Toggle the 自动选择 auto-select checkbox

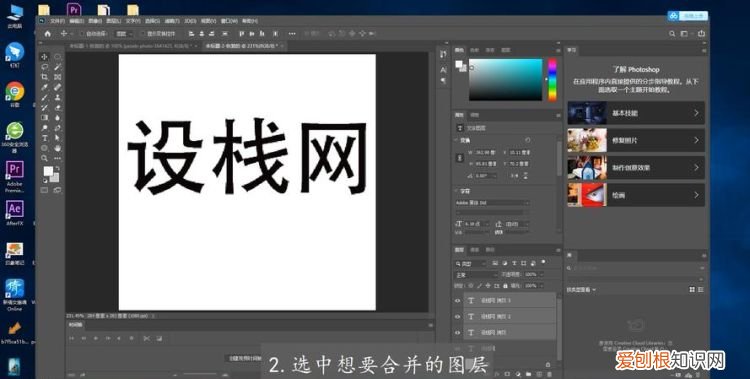82,34
